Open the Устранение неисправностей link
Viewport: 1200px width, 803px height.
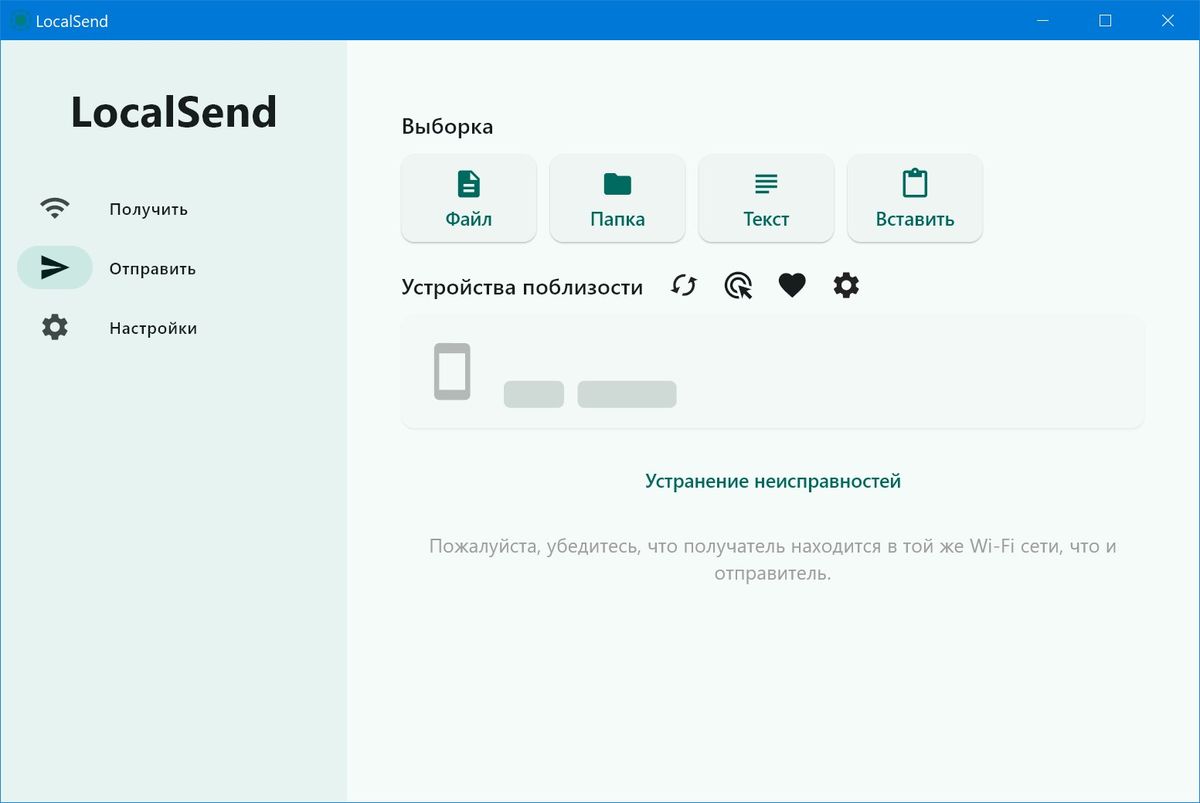(773, 481)
